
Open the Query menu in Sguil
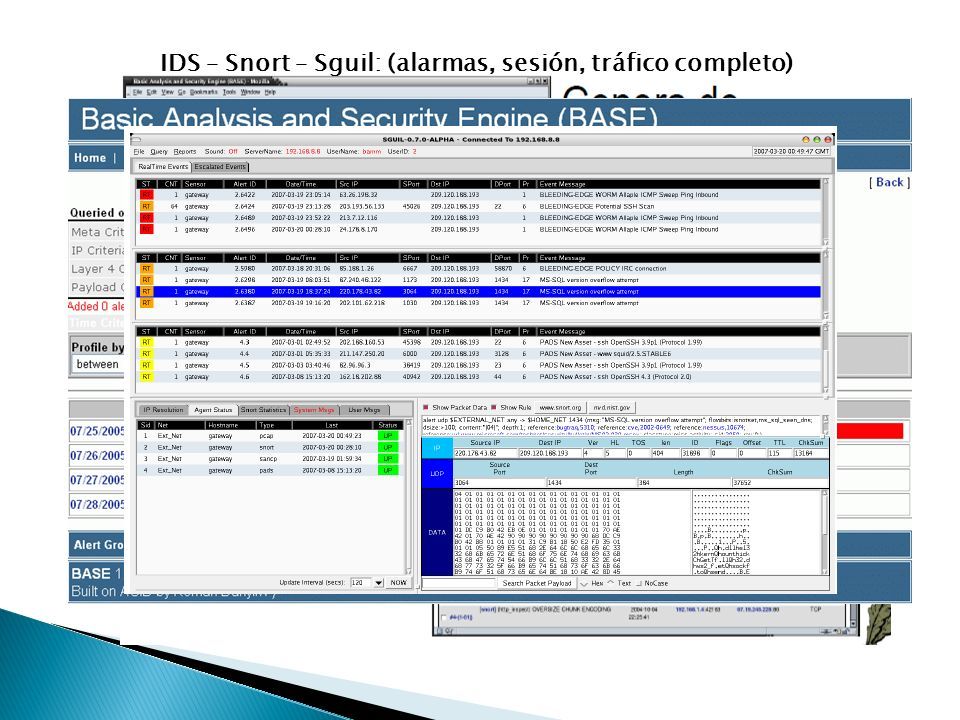tap(159, 151)
